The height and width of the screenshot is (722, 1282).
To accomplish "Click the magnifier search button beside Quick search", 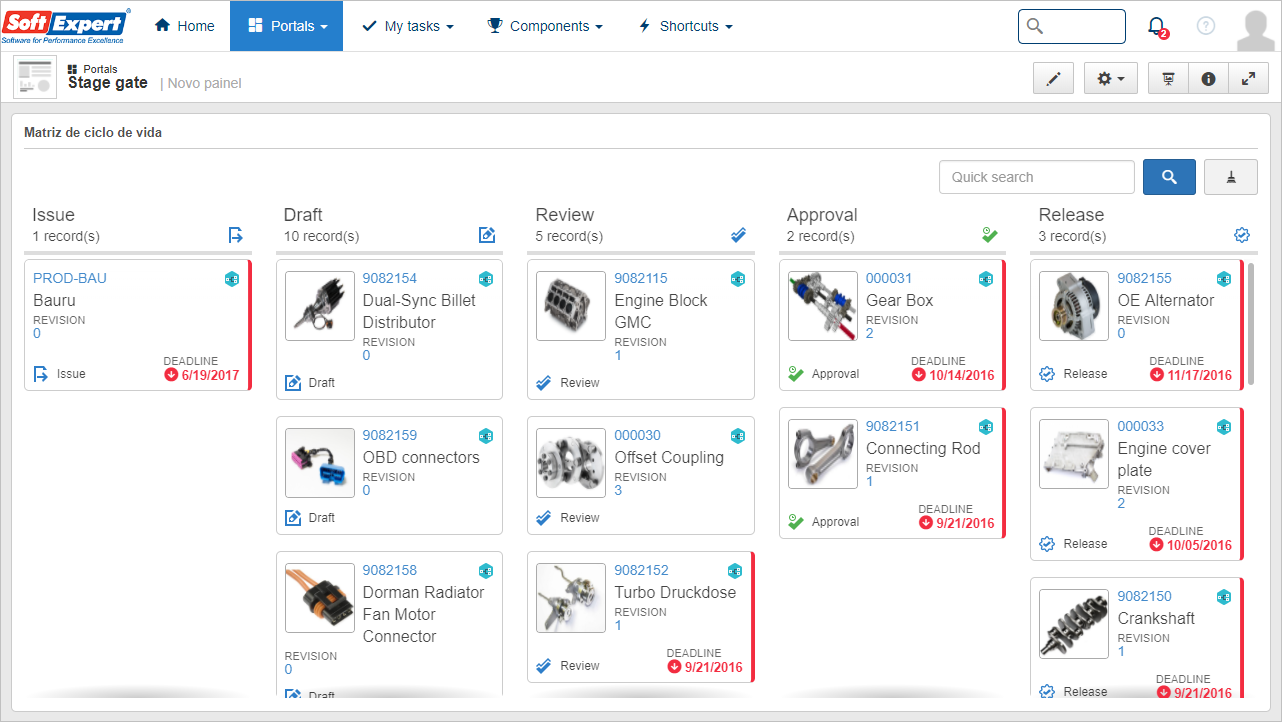I will 1169,177.
